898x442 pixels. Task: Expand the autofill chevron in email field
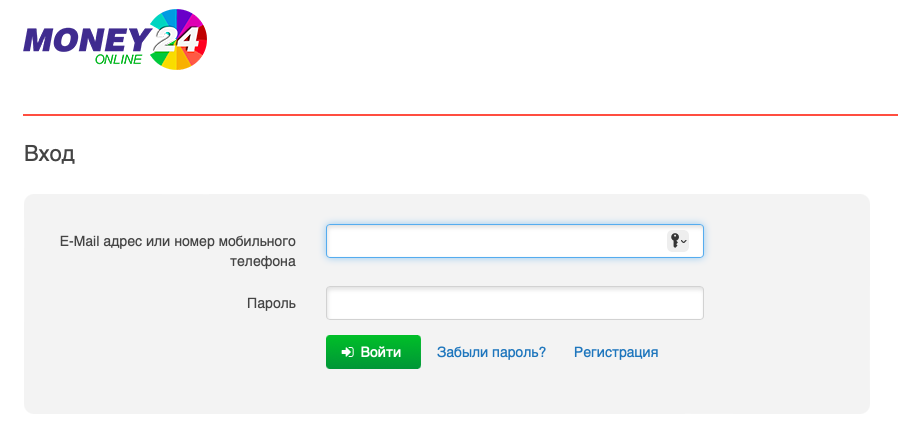coord(685,241)
